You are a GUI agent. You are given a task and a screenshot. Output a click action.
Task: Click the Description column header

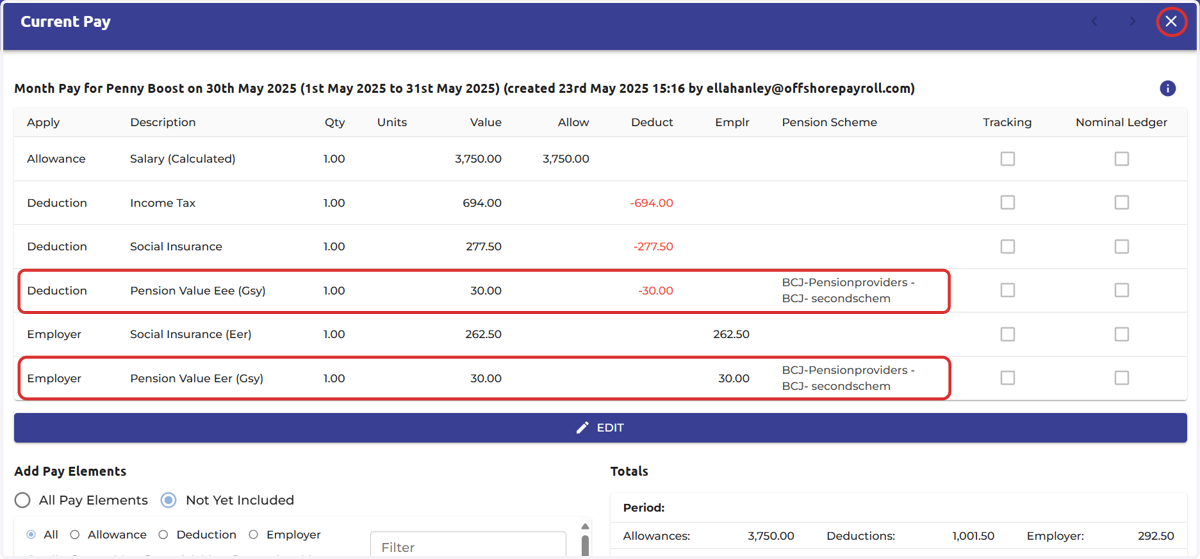(163, 122)
